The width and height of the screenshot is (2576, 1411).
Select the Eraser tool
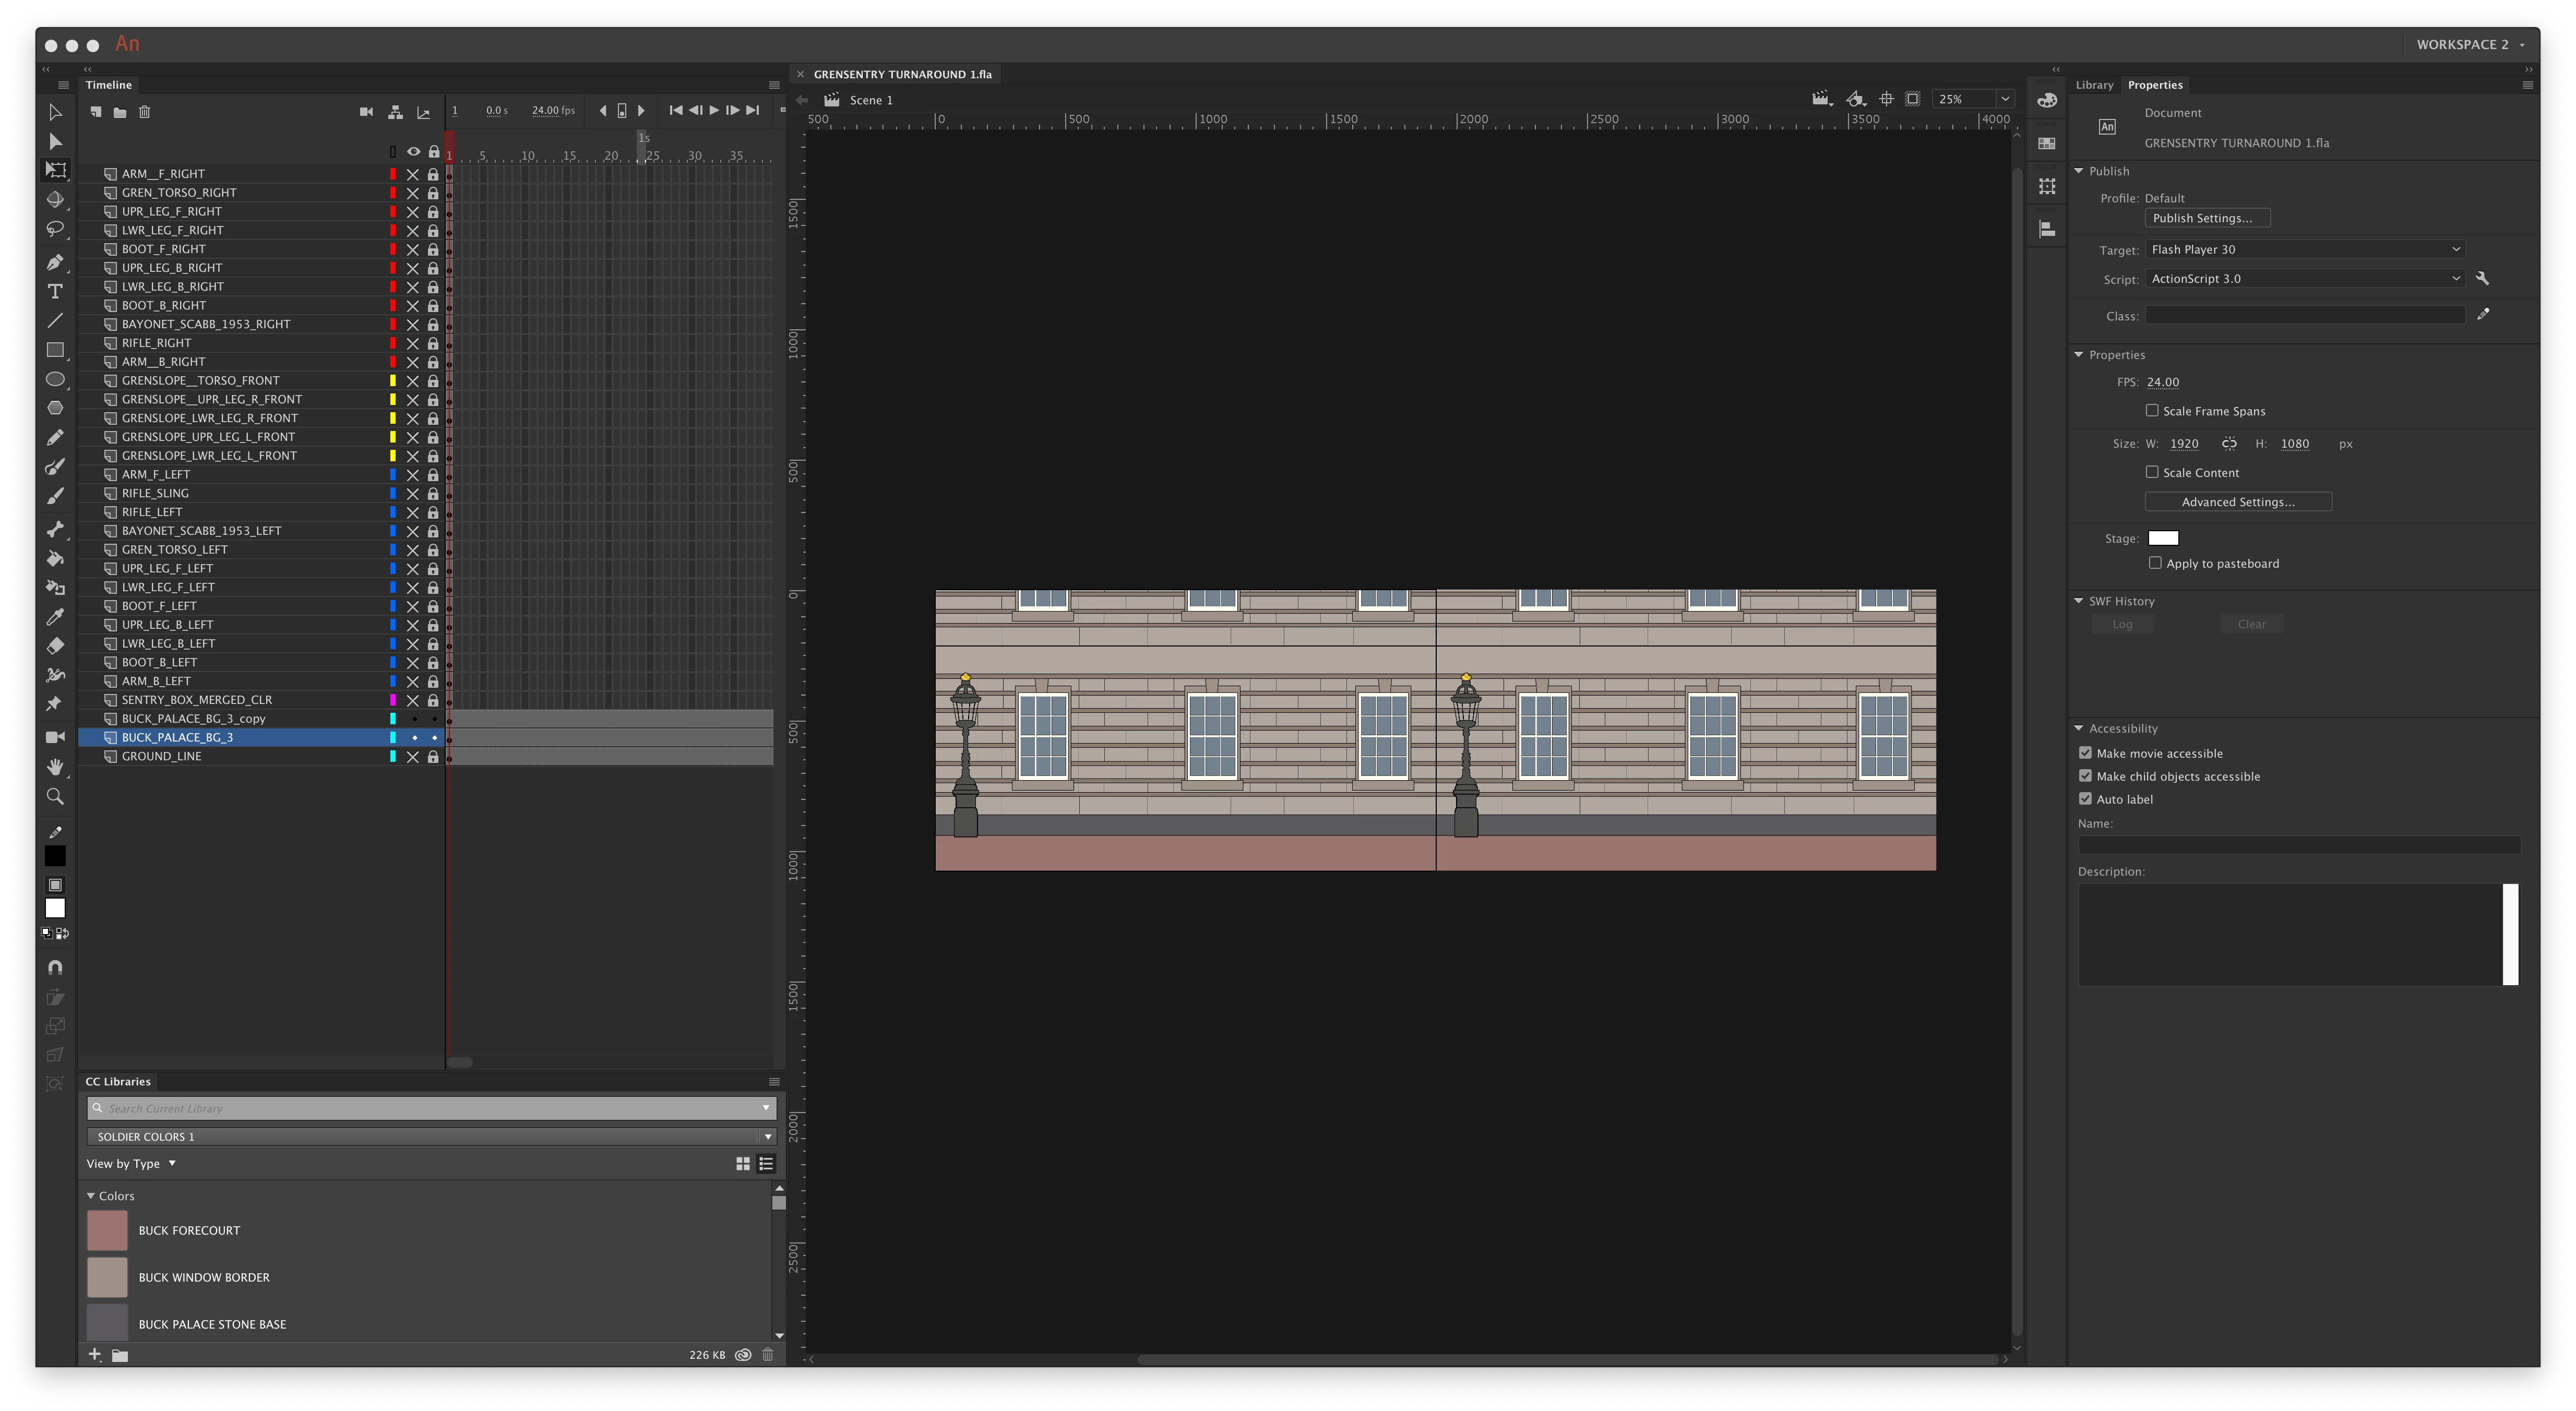point(56,646)
